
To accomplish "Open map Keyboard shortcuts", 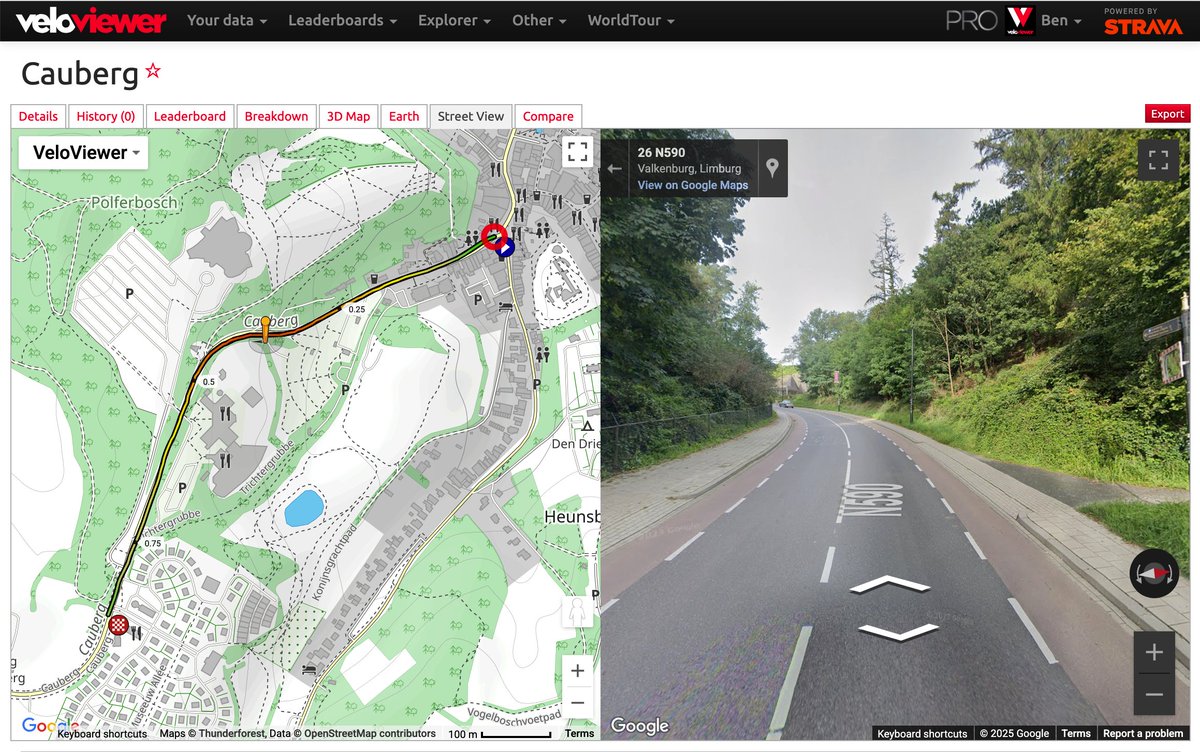I will click(x=102, y=733).
